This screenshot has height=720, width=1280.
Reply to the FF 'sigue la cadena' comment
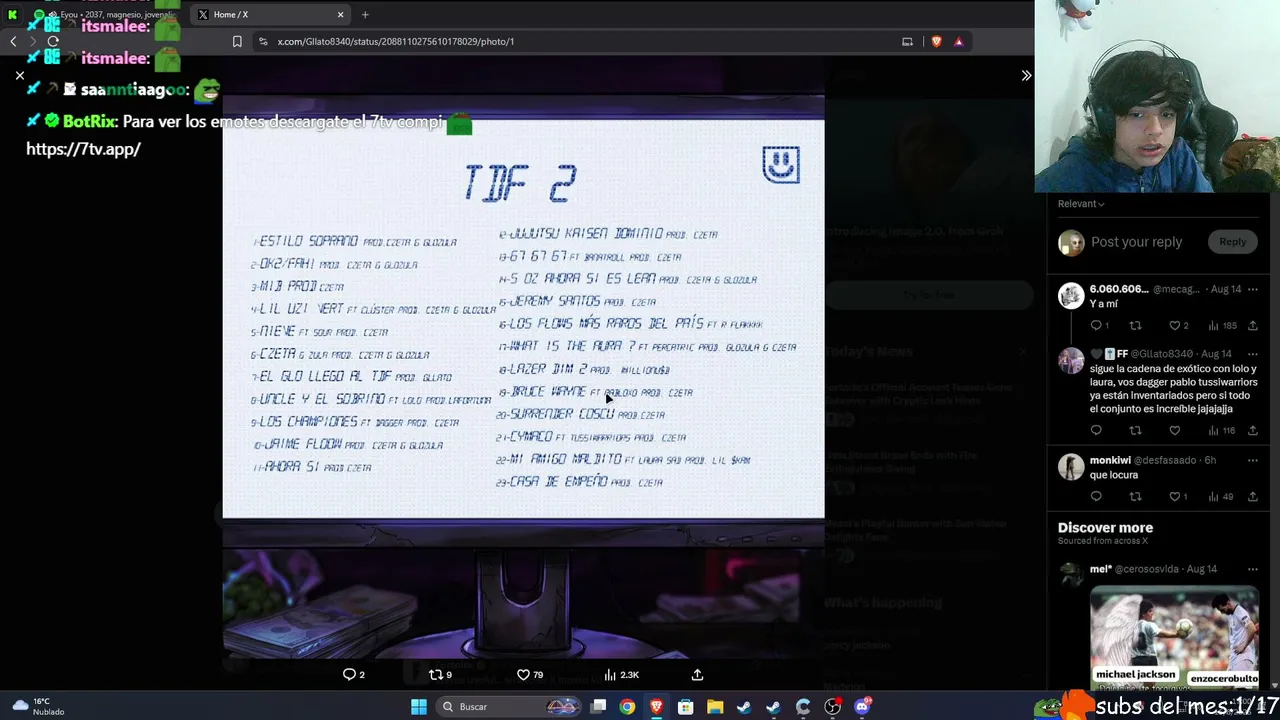coord(1096,431)
